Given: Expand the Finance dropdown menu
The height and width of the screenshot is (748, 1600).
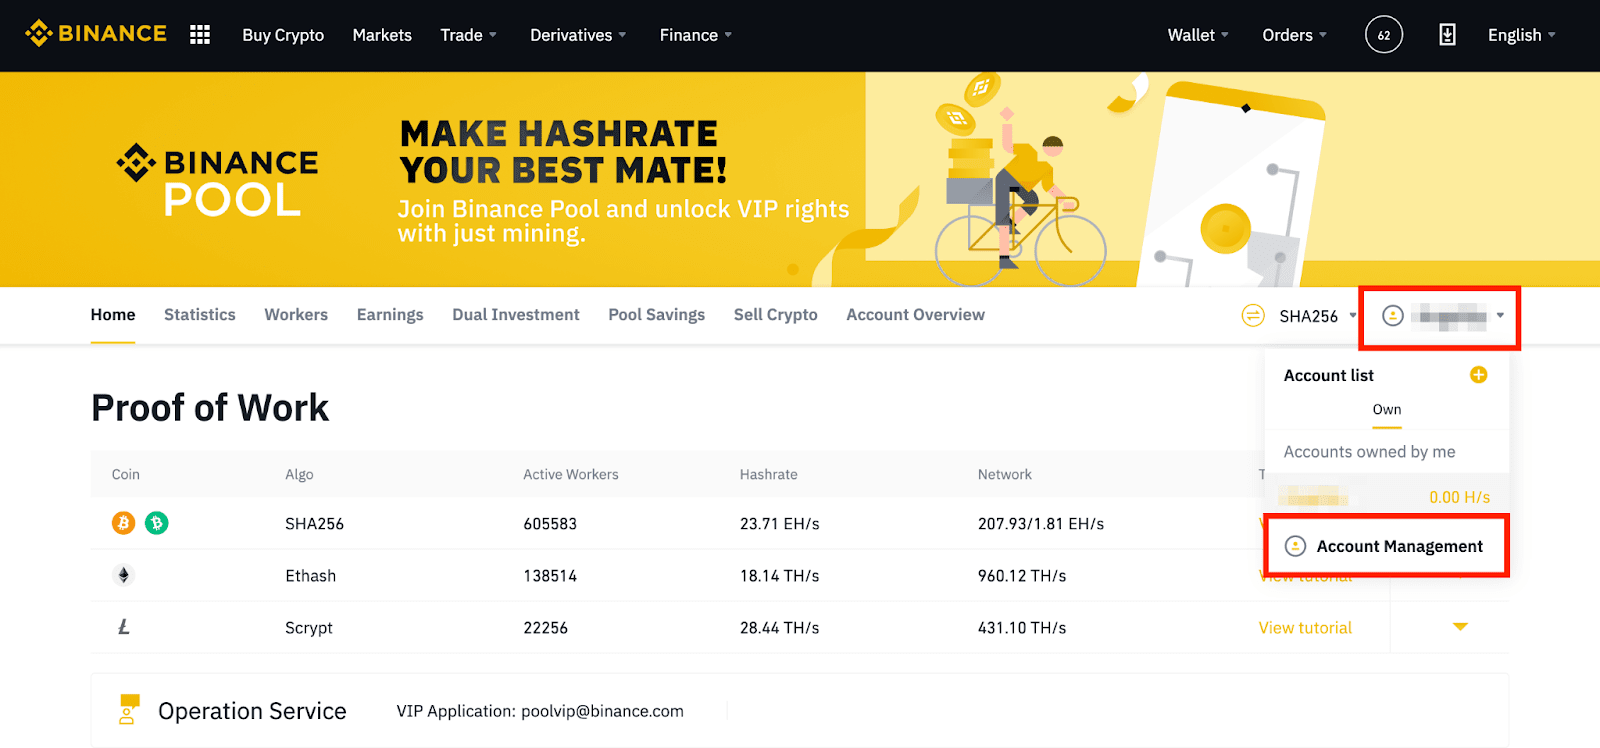Looking at the screenshot, I should 695,35.
